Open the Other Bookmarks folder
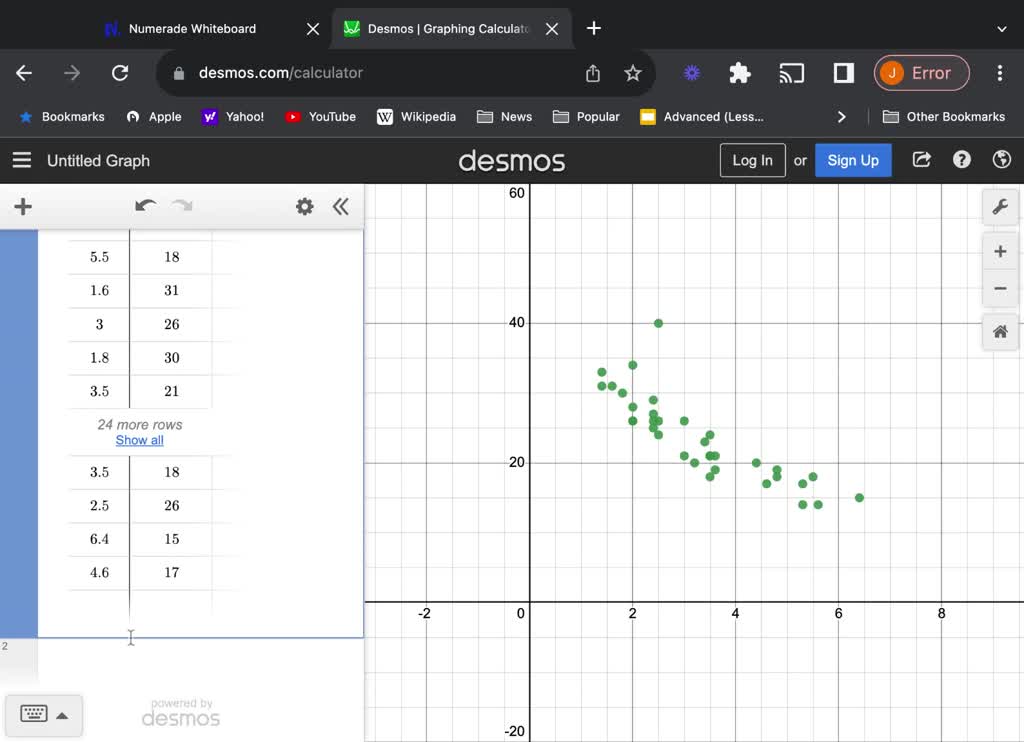This screenshot has height=742, width=1024. point(944,117)
